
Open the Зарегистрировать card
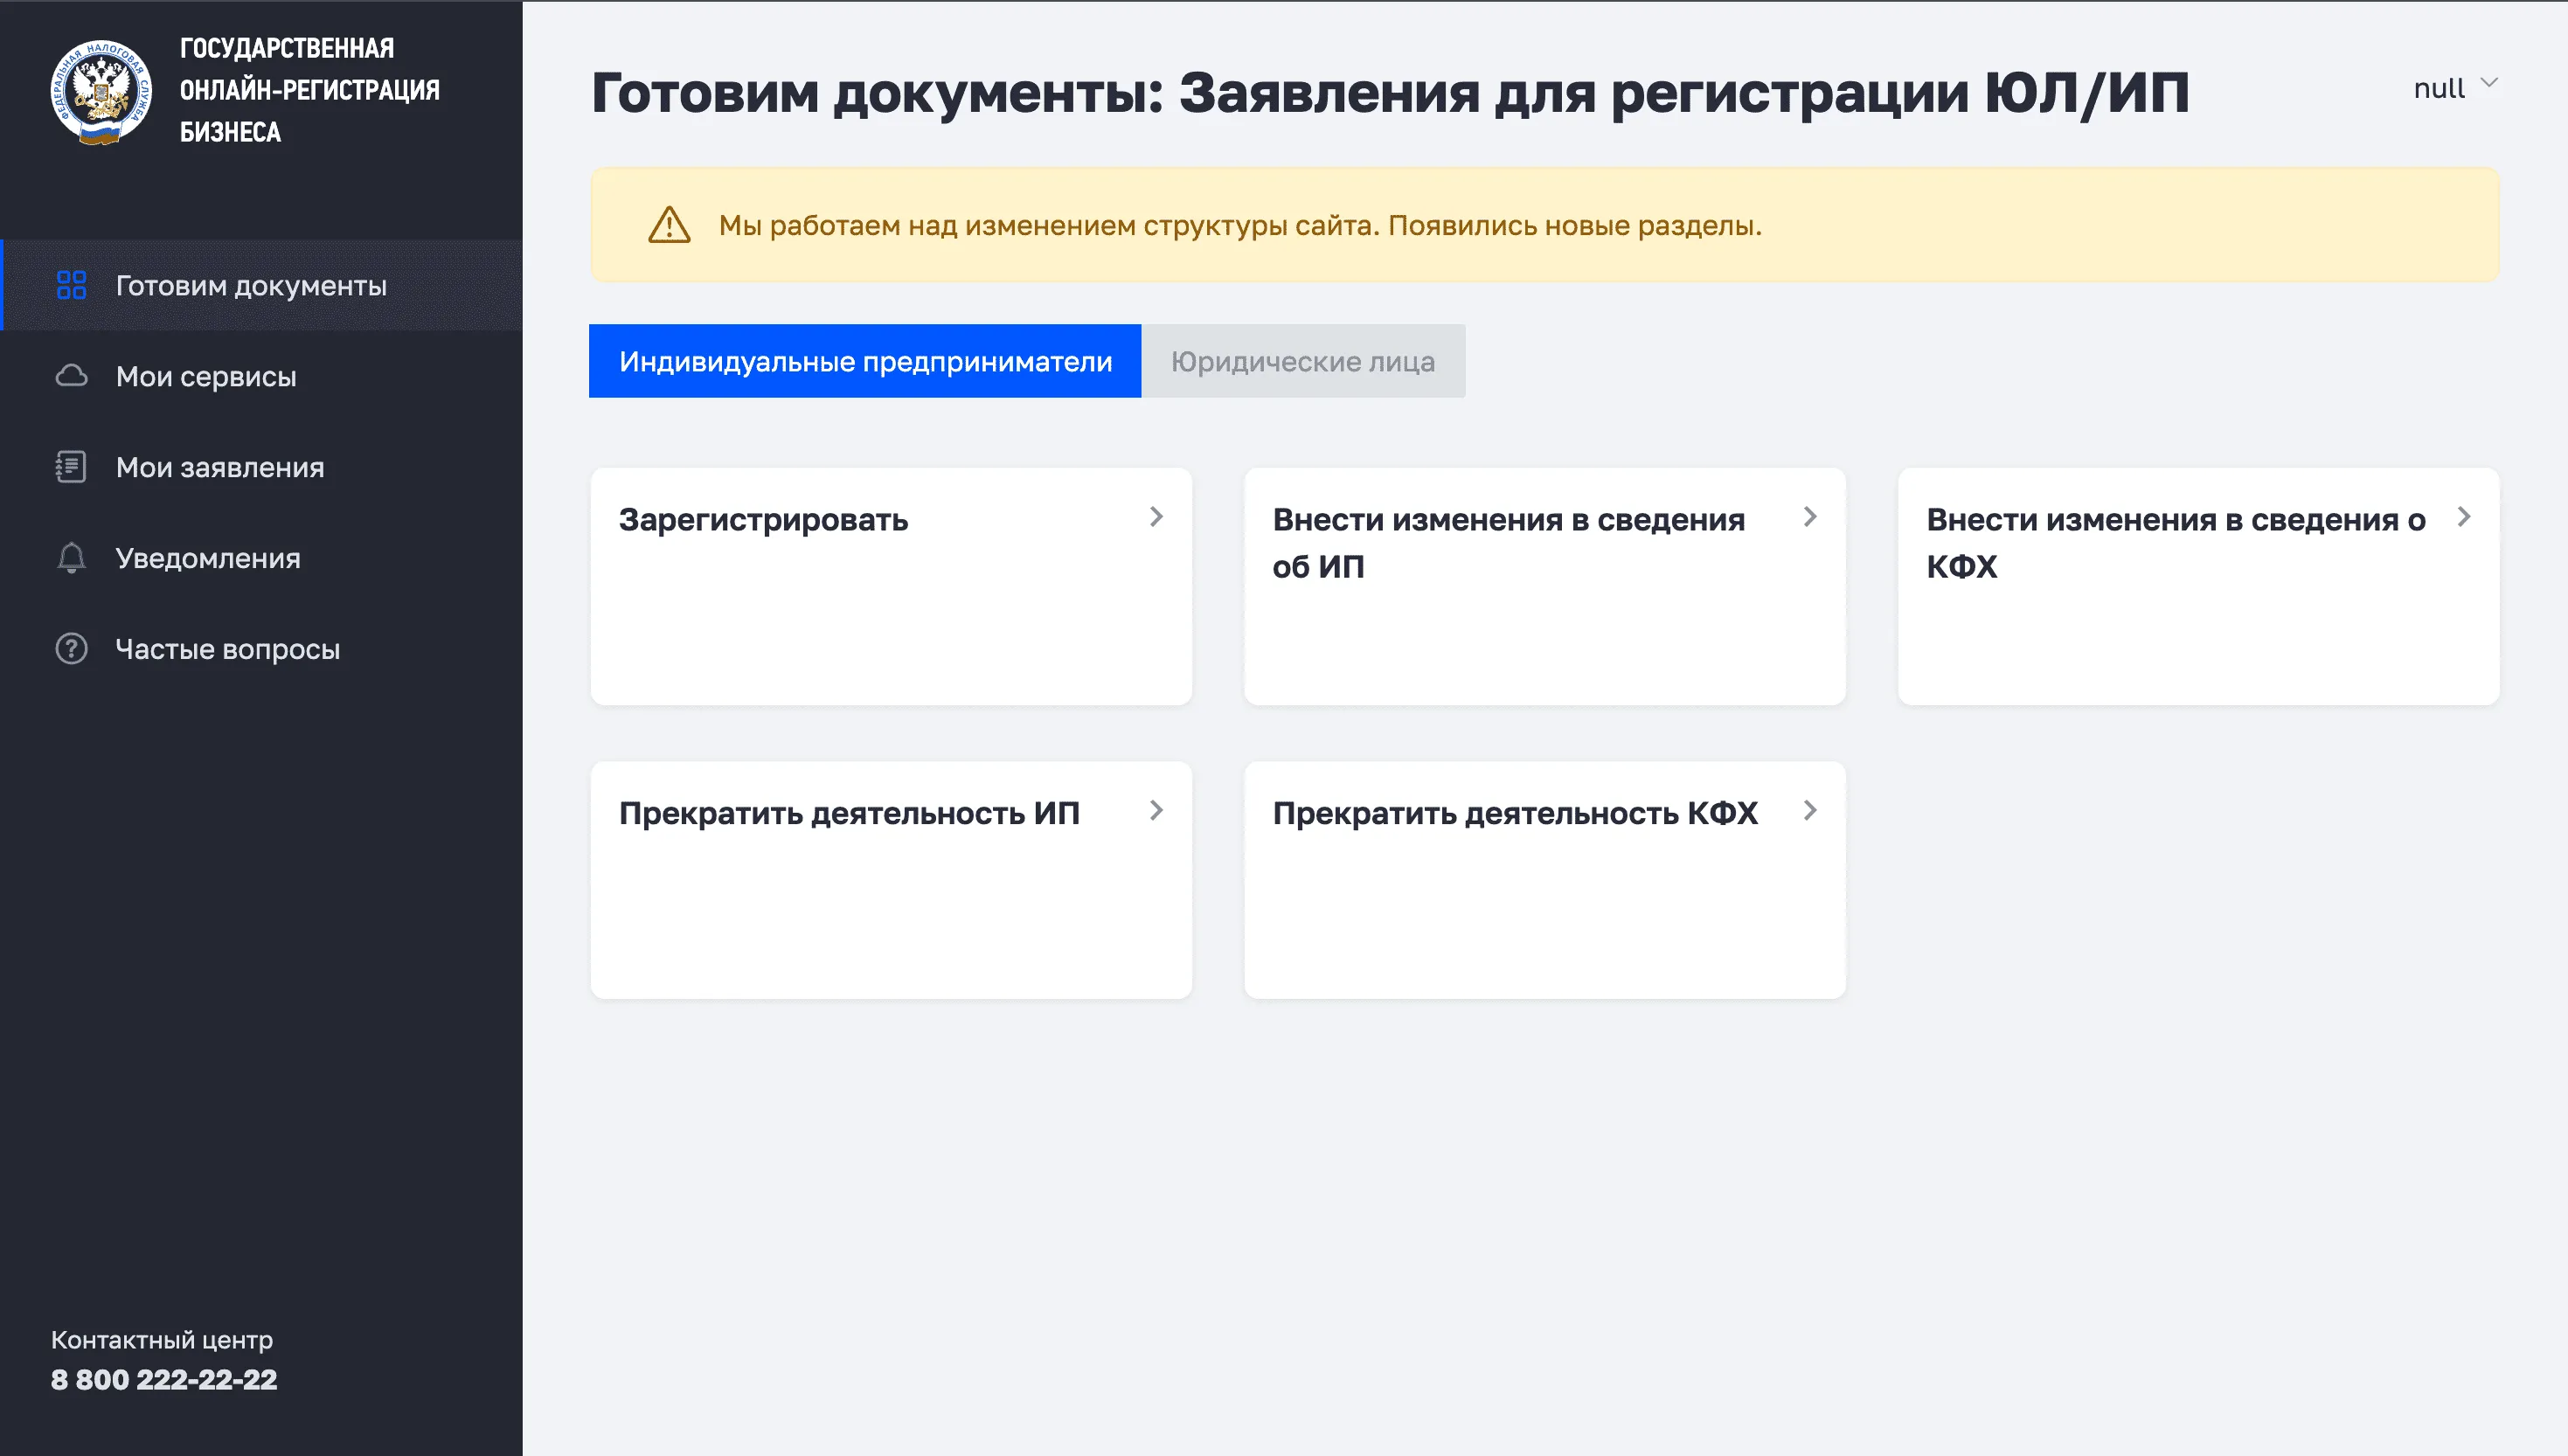[x=890, y=585]
